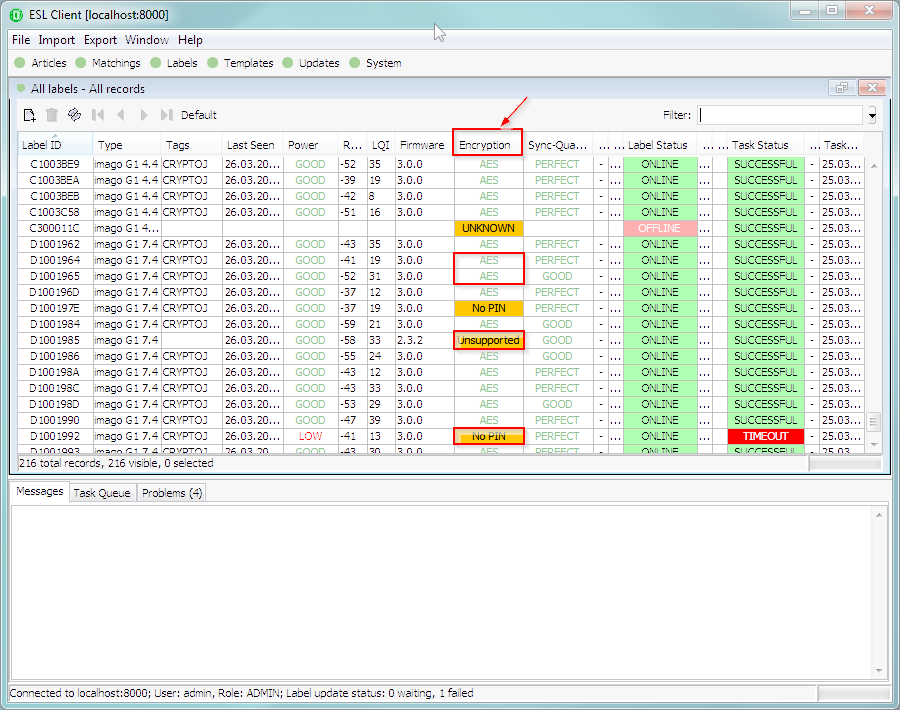Click the new record icon
This screenshot has height=710, width=900.
29,115
